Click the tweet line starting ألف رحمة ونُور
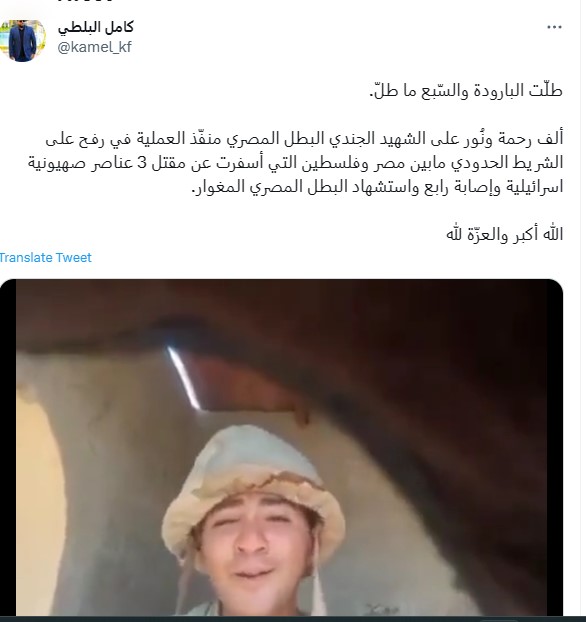Image resolution: width=586 pixels, height=622 pixels. (304, 139)
